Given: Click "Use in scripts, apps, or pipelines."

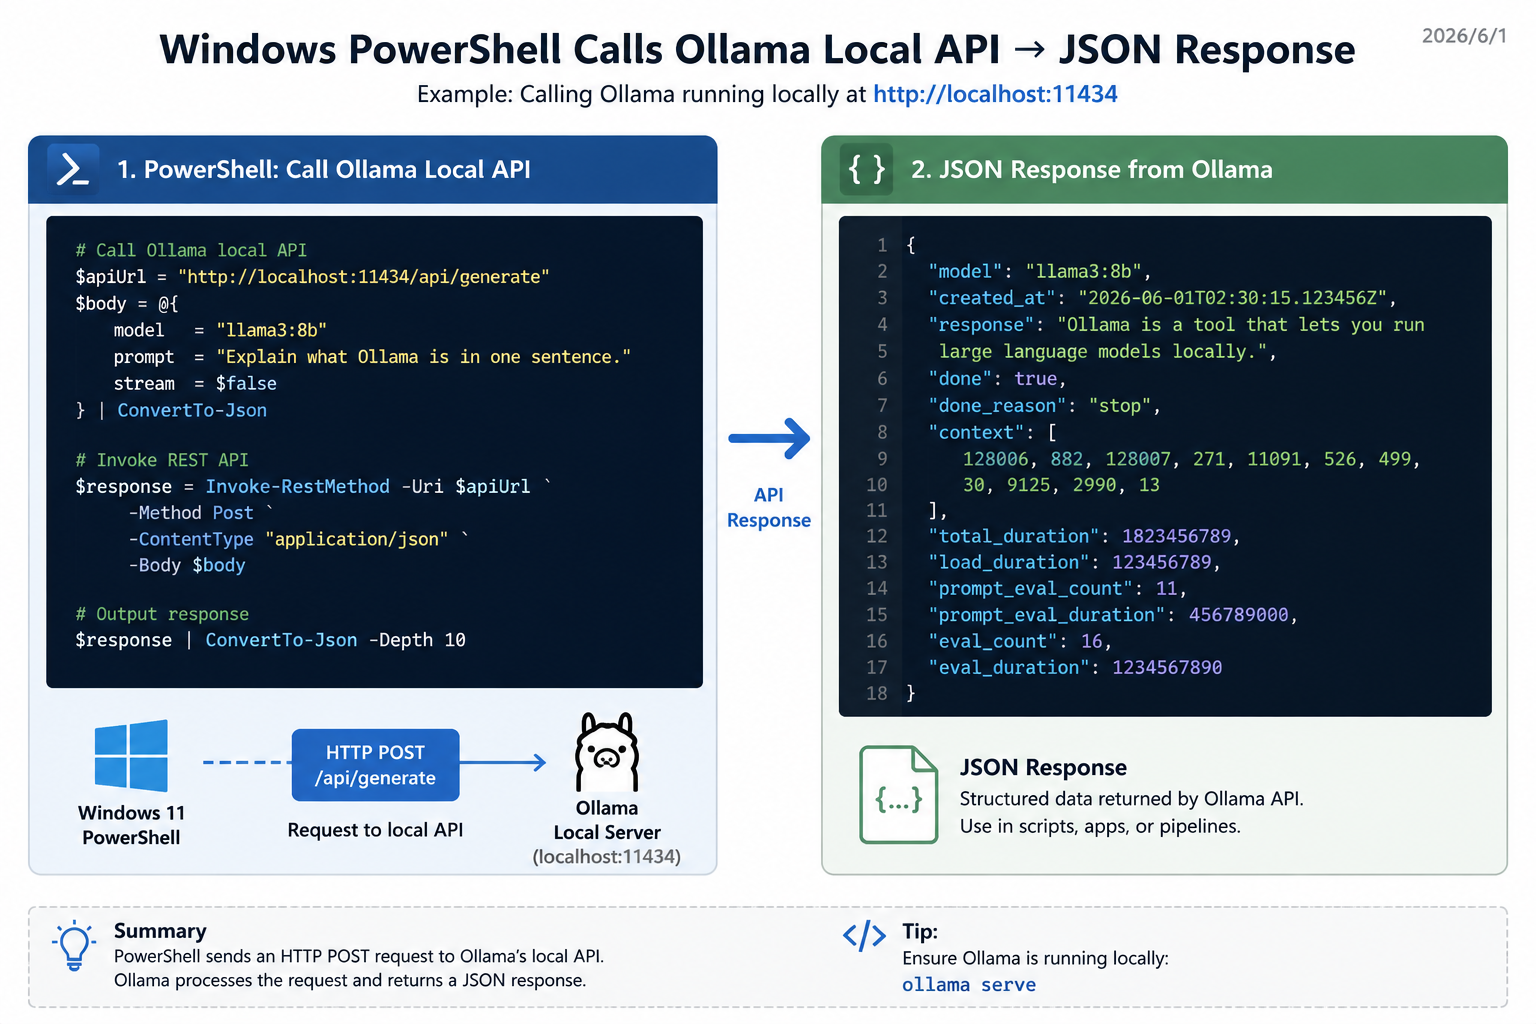Looking at the screenshot, I should pos(1100,826).
